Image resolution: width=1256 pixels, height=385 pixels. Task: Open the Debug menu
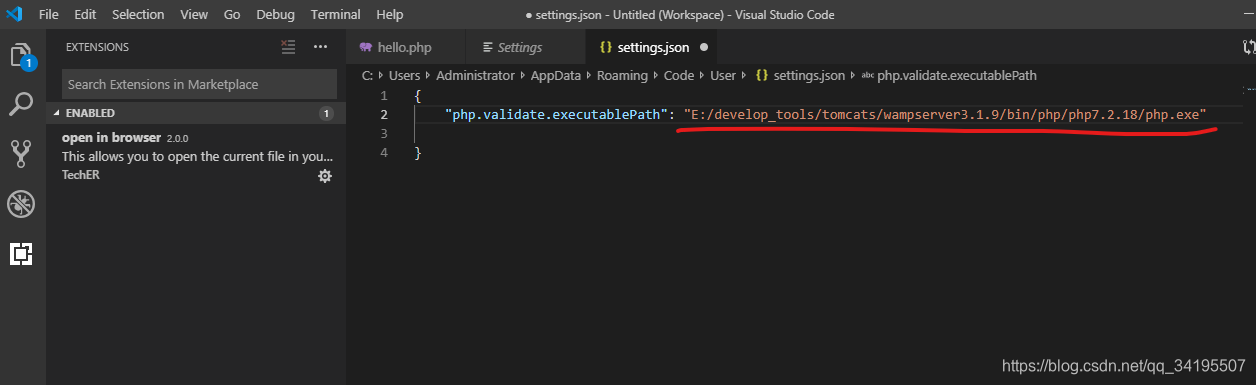click(276, 15)
